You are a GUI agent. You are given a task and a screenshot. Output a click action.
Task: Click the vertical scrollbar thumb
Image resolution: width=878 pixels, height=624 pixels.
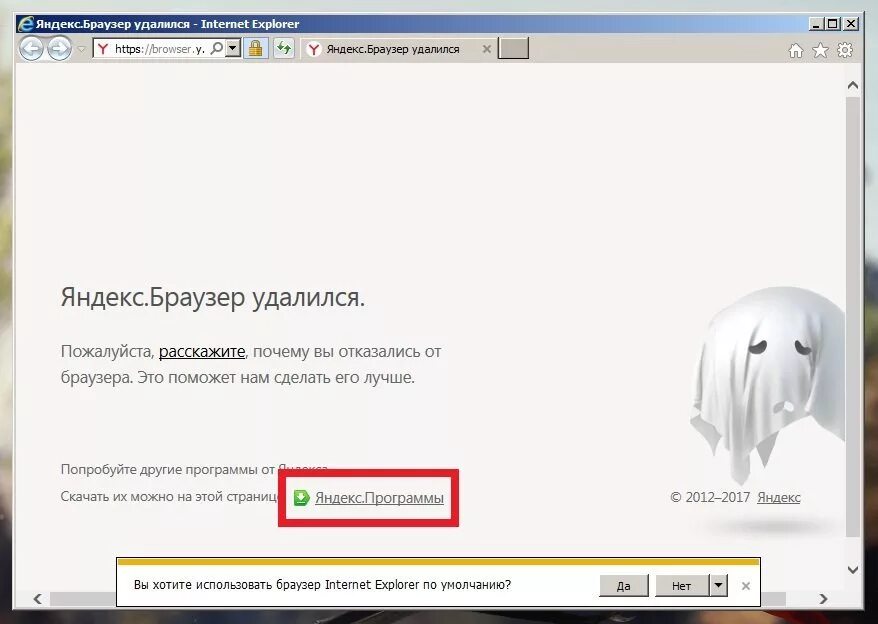(853, 317)
